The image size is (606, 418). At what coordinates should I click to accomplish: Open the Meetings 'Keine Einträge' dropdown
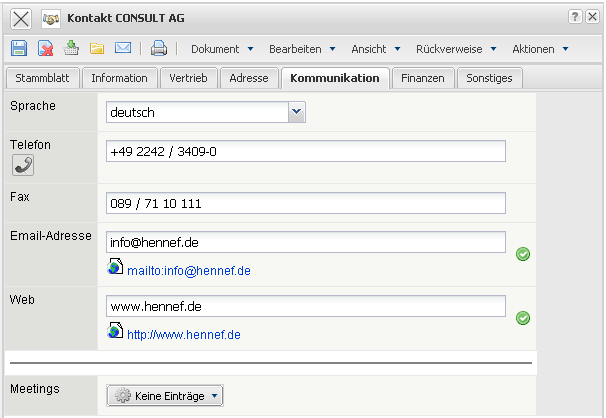click(x=165, y=396)
